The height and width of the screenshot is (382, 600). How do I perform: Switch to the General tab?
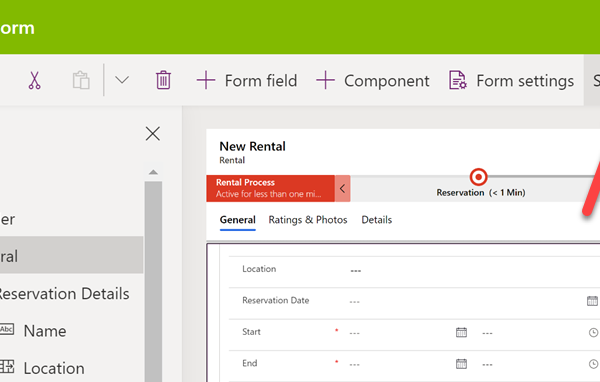(x=238, y=220)
